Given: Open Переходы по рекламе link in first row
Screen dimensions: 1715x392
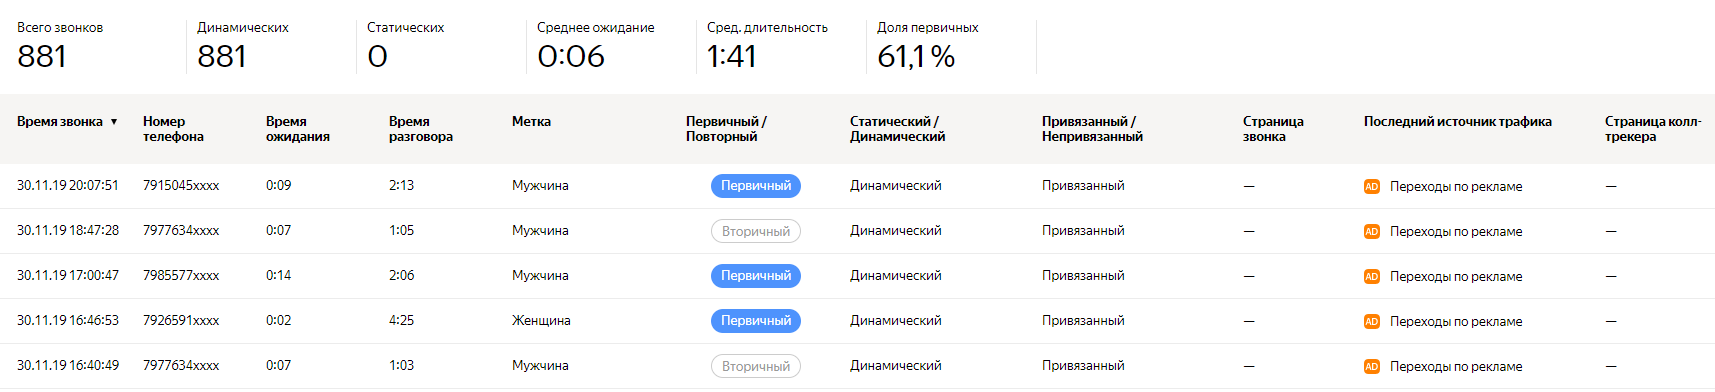Looking at the screenshot, I should click(1456, 187).
